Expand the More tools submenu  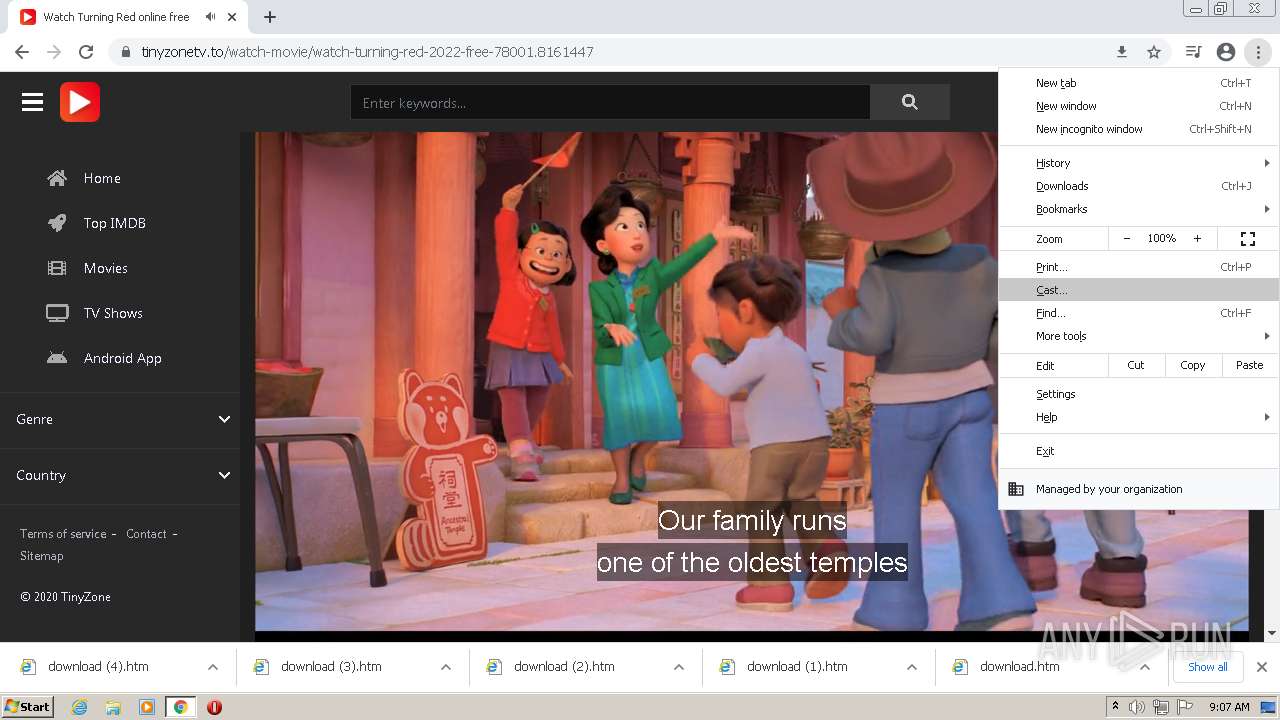click(1139, 336)
